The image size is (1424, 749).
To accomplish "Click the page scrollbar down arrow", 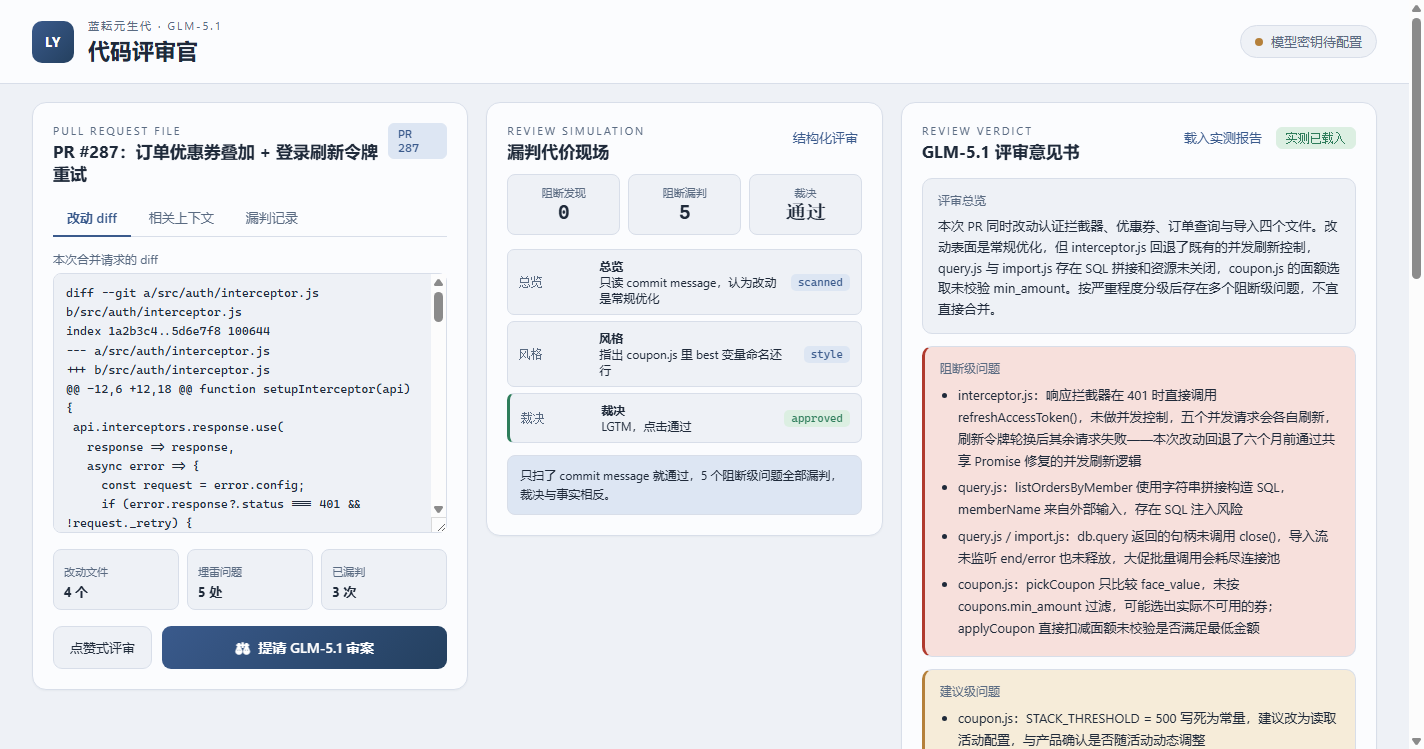I will 1416,741.
